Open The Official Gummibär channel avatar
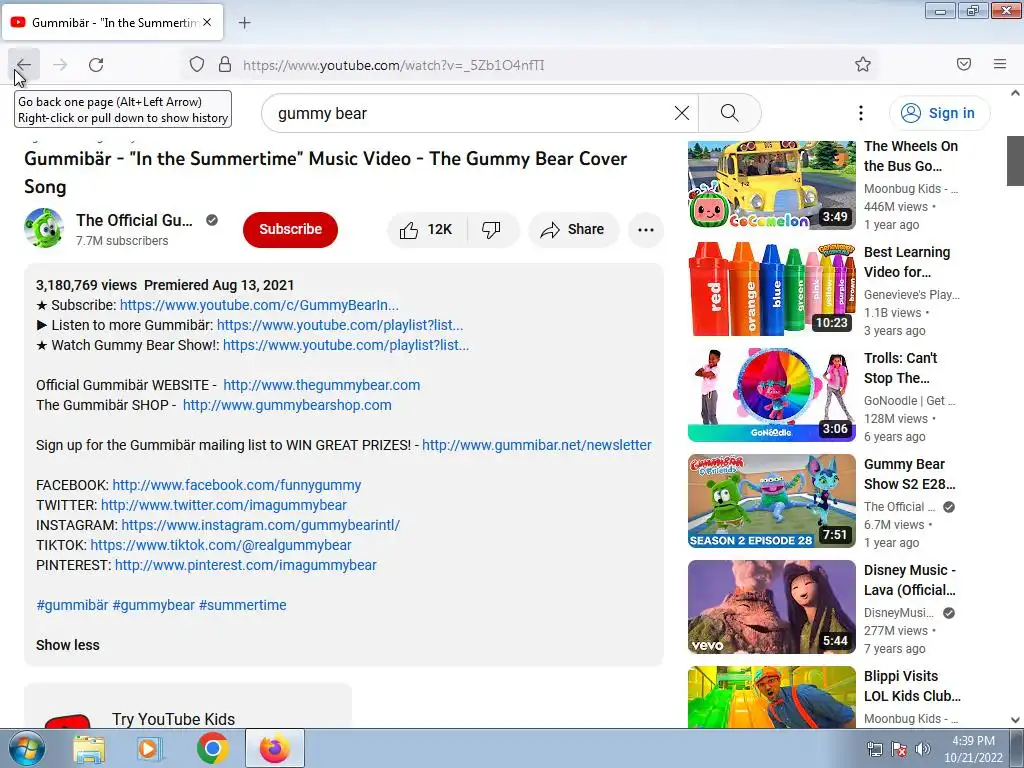Image resolution: width=1024 pixels, height=768 pixels. 44,229
